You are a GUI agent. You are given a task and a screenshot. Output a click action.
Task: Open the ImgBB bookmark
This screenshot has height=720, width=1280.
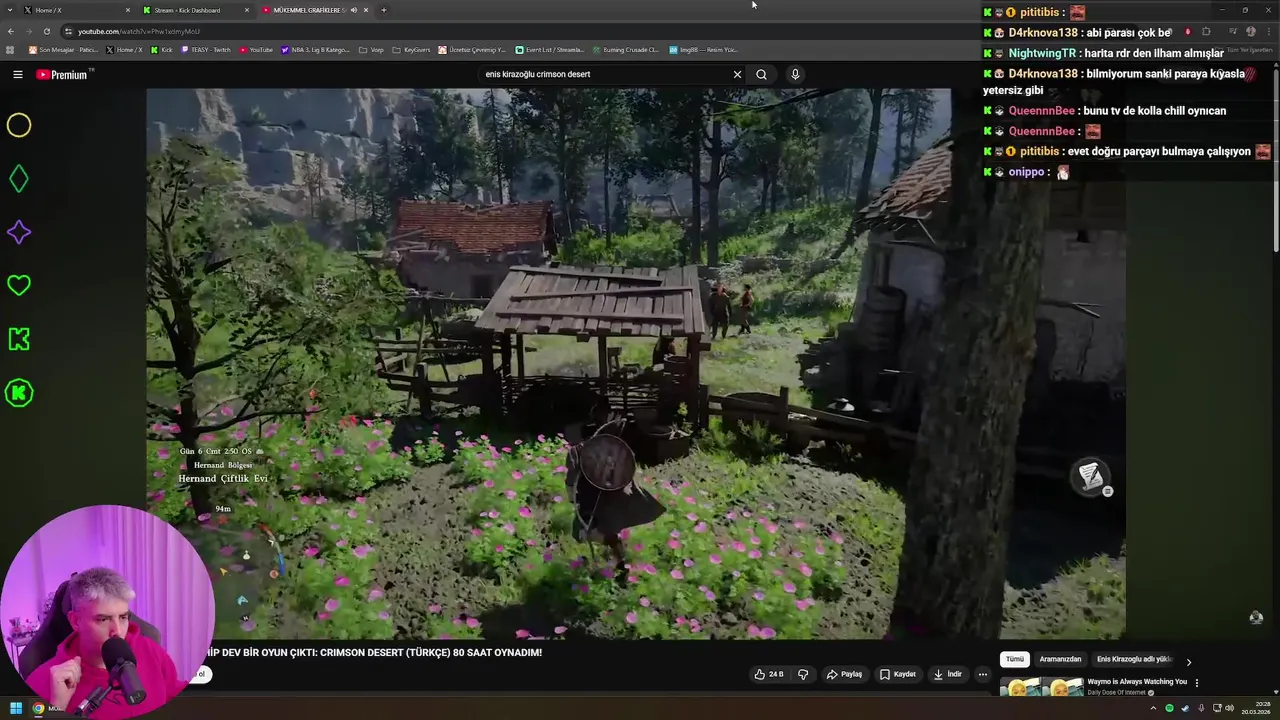tap(703, 49)
